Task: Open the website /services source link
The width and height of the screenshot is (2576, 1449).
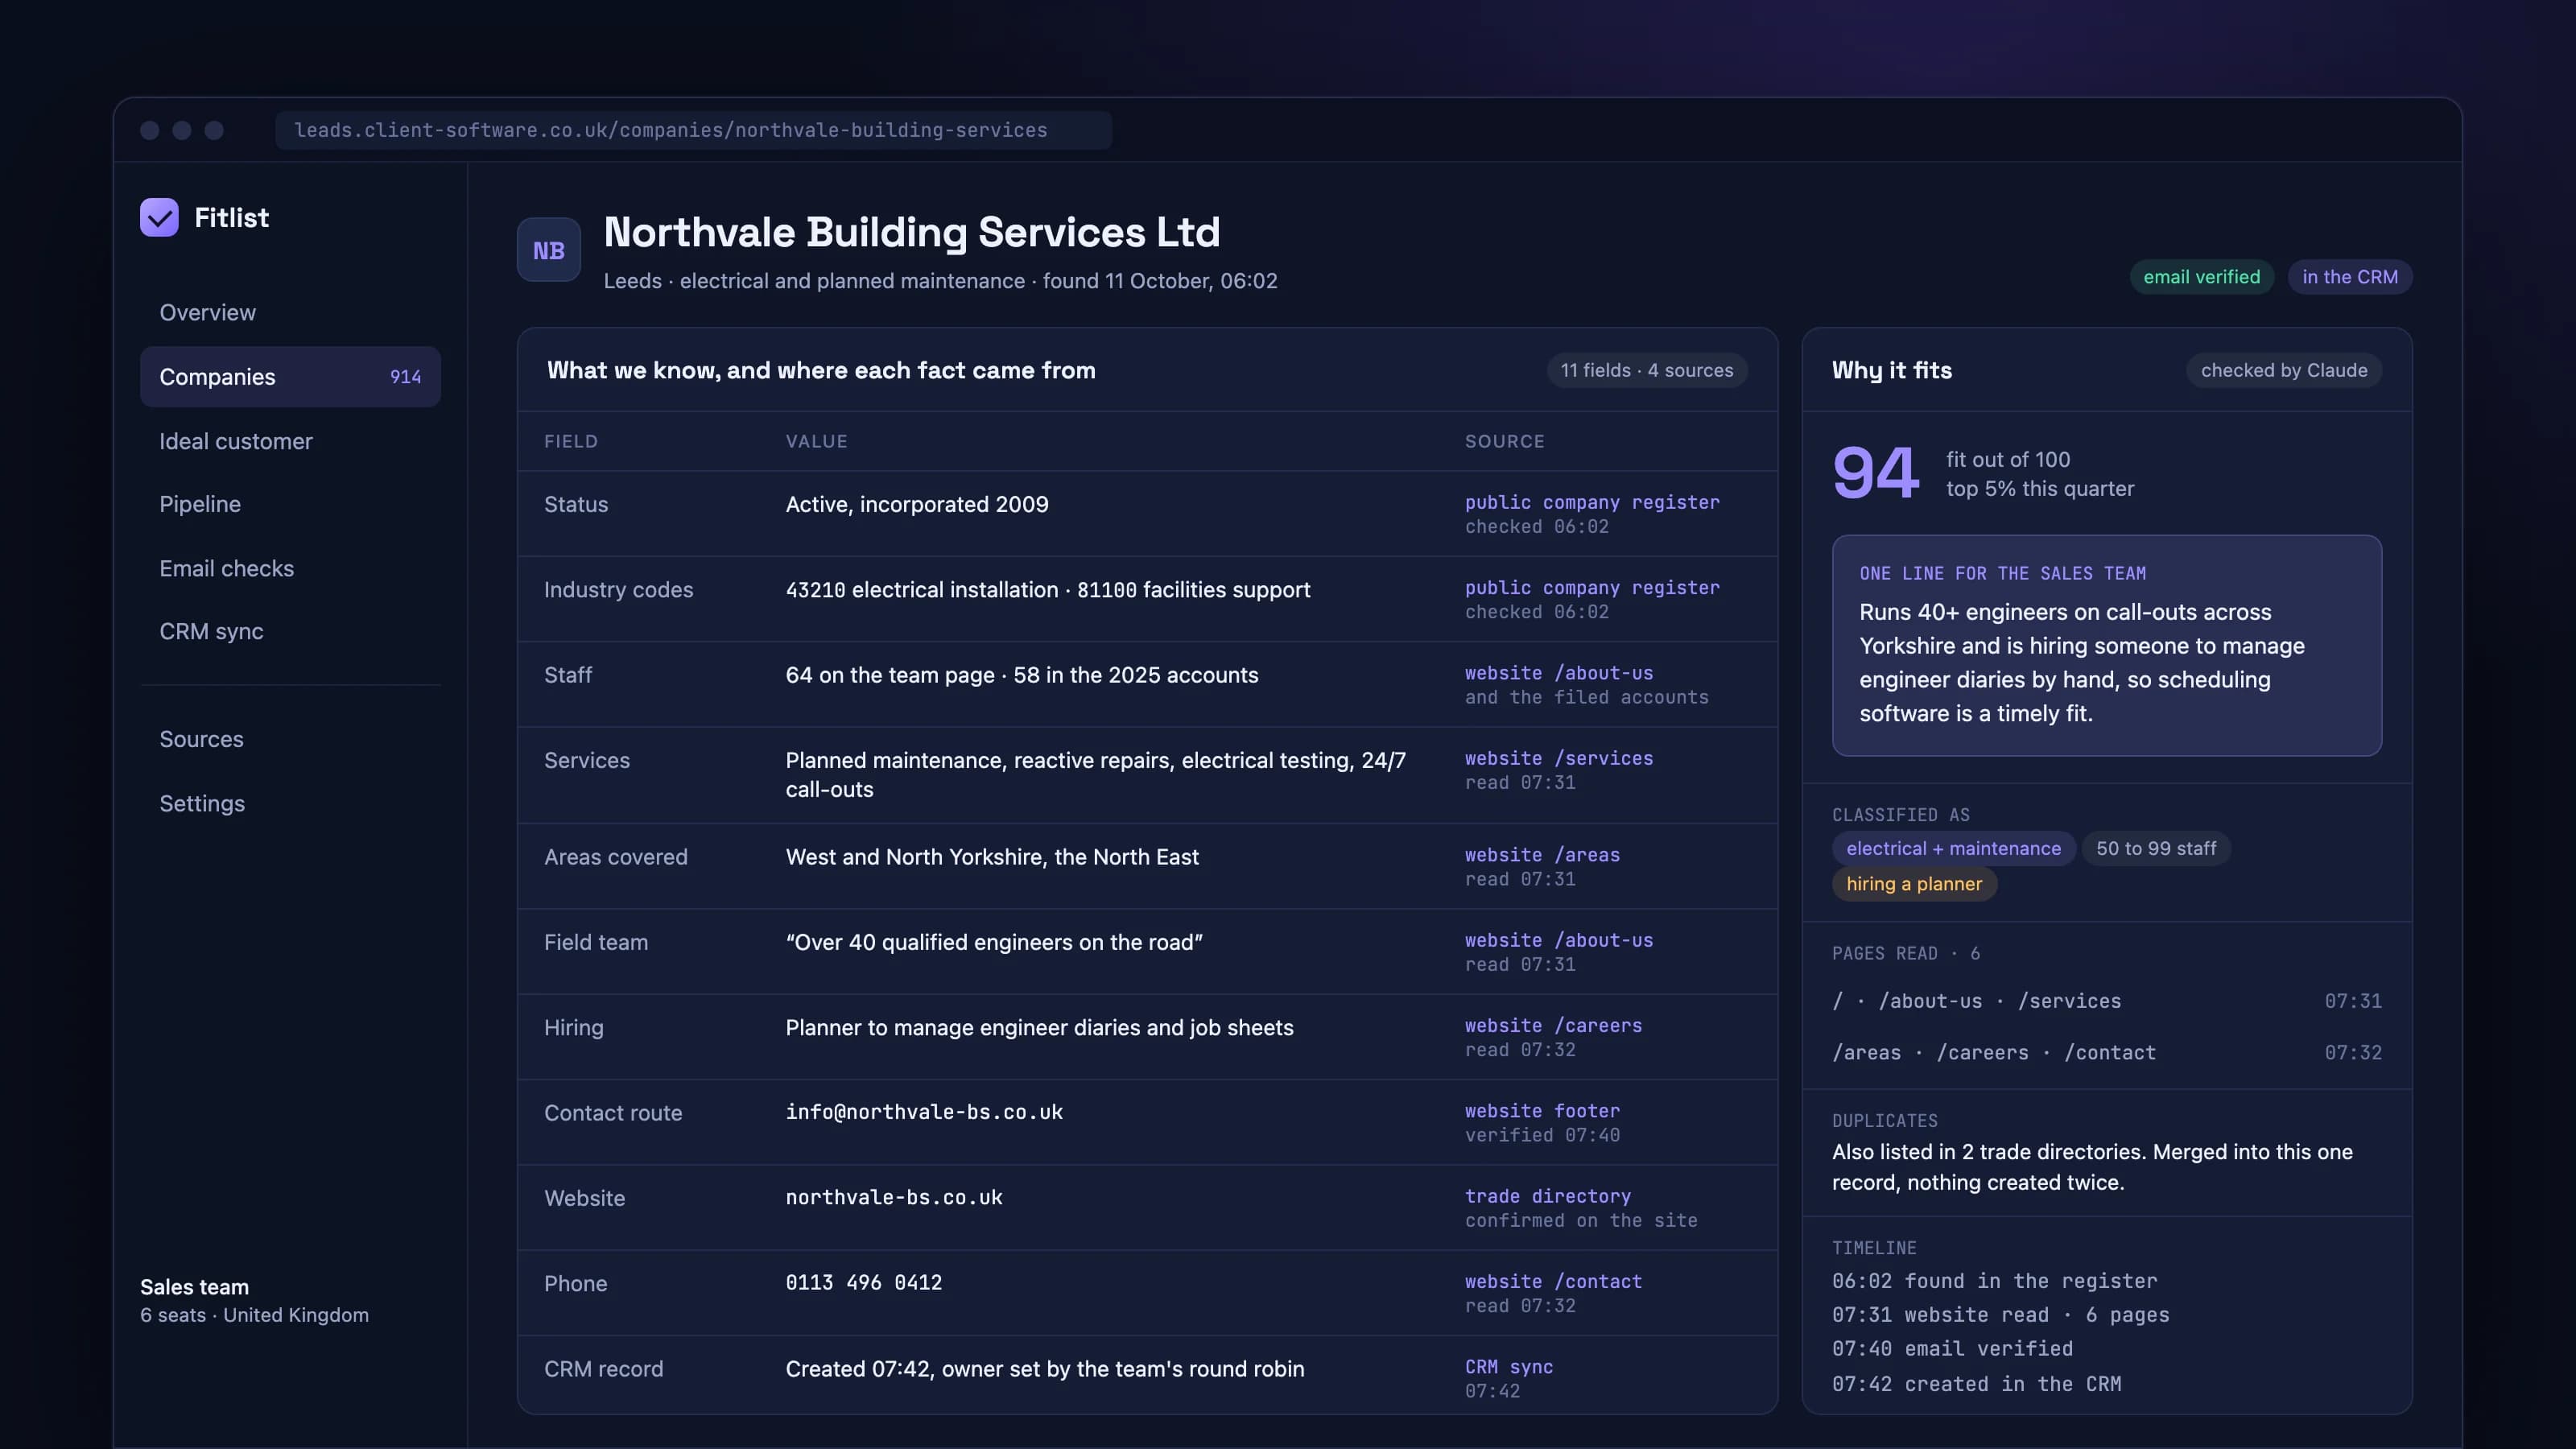Action: (1559, 758)
